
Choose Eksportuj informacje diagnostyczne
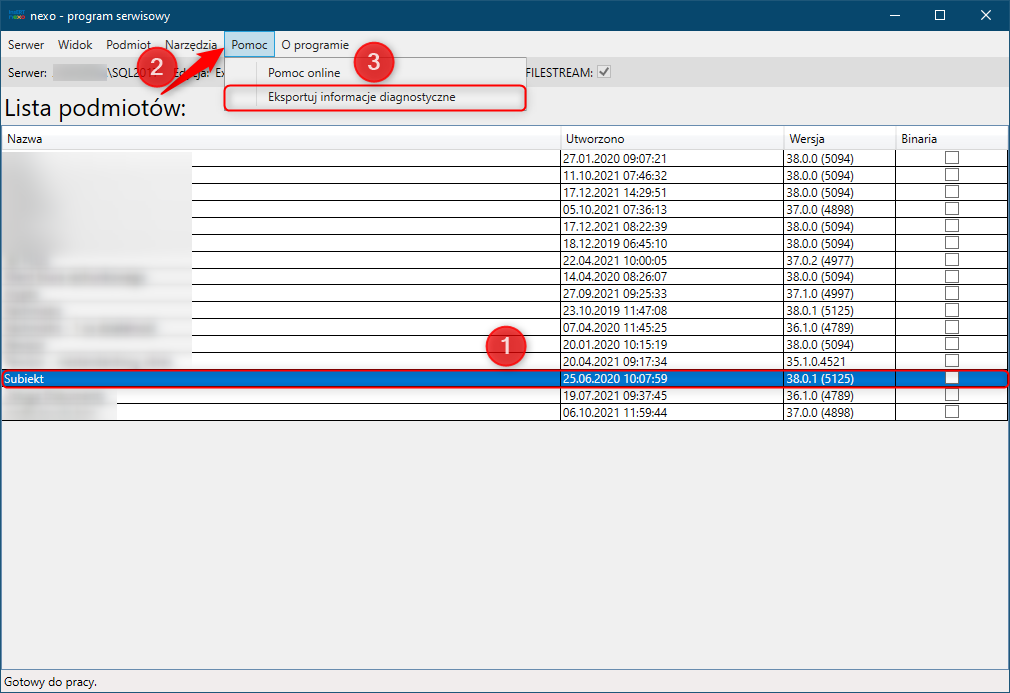coord(362,97)
